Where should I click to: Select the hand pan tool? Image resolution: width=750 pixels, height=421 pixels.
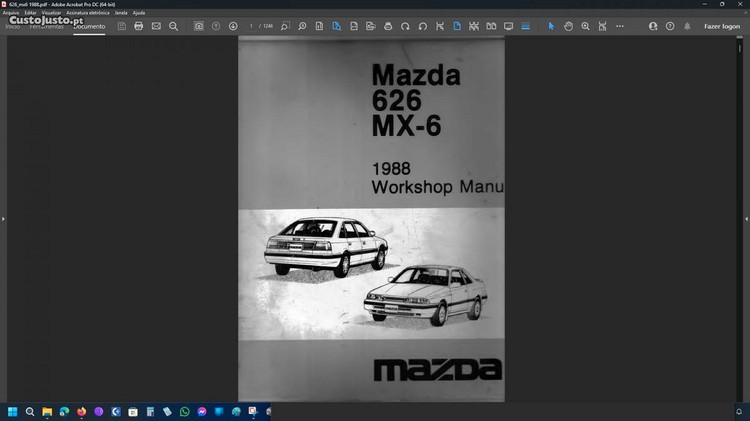click(x=568, y=26)
